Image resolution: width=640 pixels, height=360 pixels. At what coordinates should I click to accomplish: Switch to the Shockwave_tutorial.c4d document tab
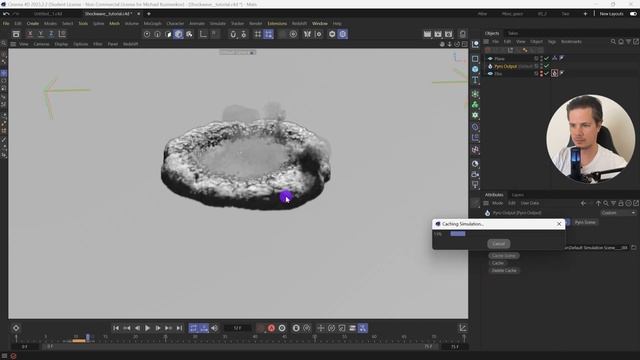108,14
